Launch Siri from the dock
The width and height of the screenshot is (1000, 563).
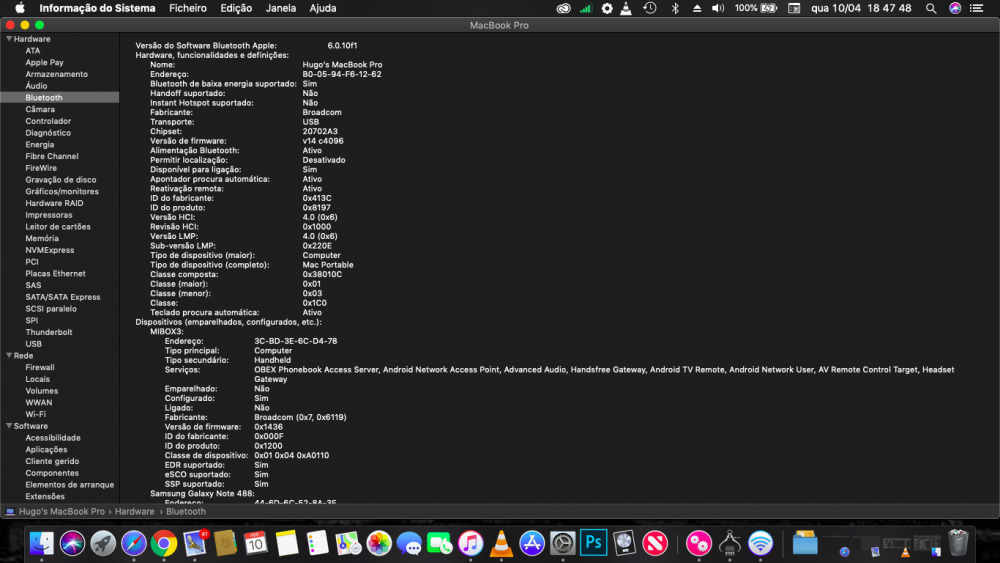[72, 543]
